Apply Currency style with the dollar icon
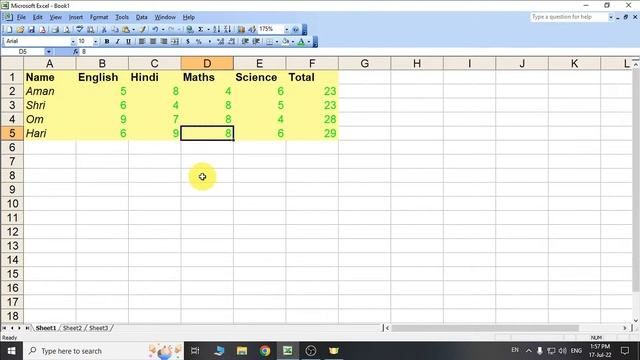Screen dimensions: 640x360 point(188,41)
